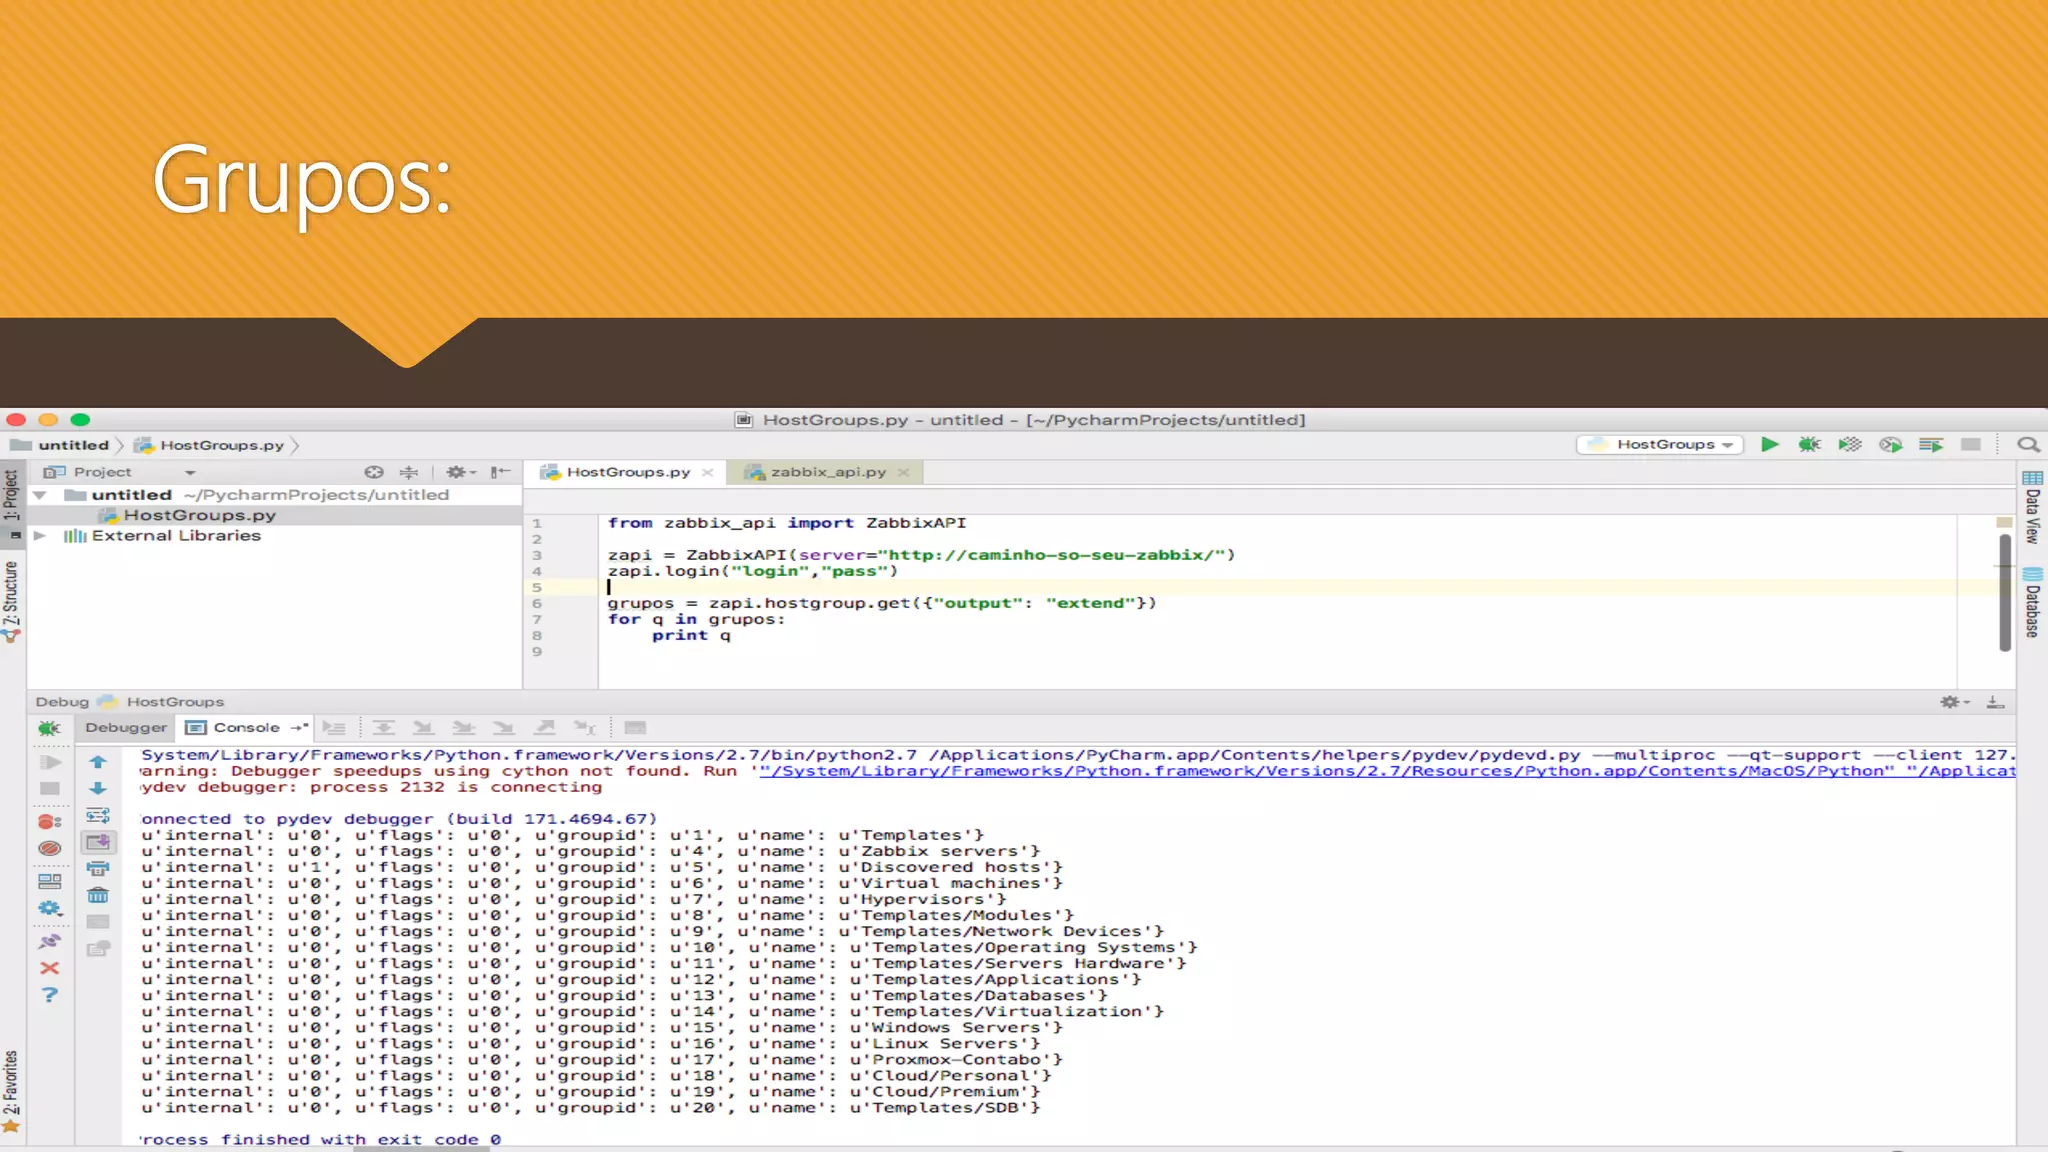Start debugging with the green bug toolbar icon
This screenshot has width=2048, height=1152.
1809,445
